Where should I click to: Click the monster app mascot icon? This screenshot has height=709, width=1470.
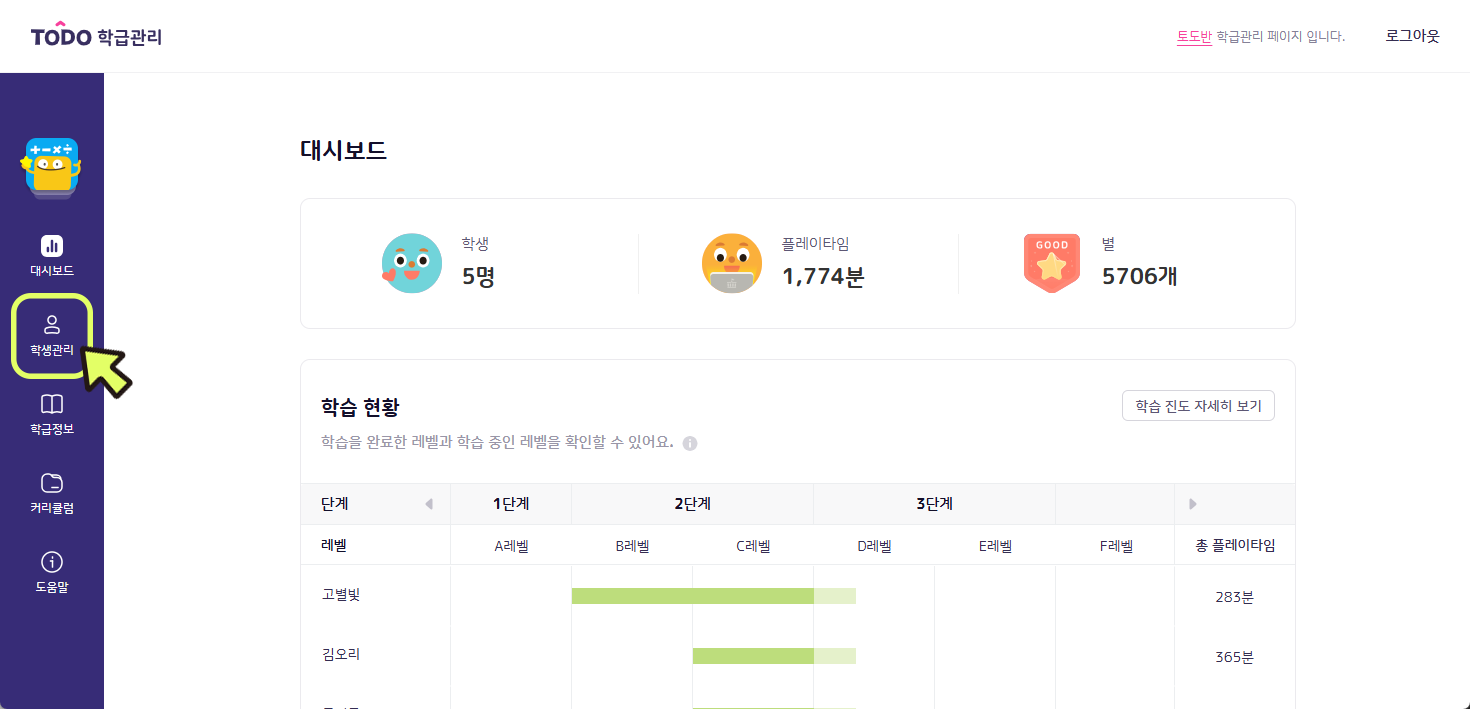[x=51, y=167]
